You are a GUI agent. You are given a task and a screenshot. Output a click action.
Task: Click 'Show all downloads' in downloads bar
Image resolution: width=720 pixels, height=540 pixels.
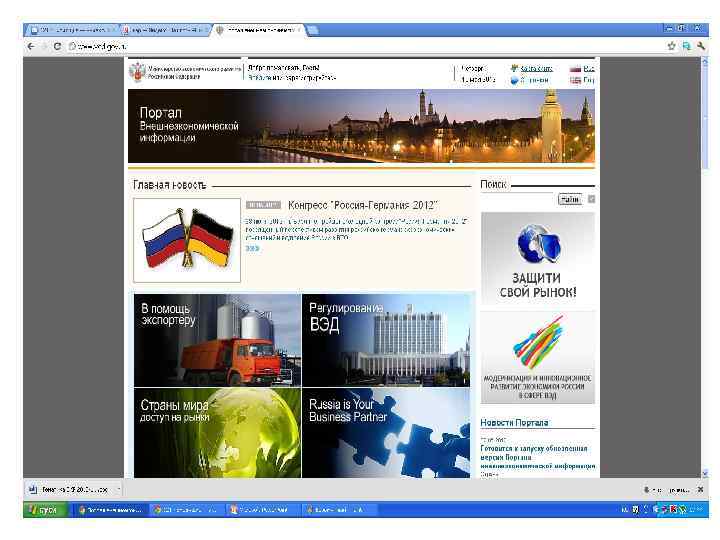click(666, 490)
